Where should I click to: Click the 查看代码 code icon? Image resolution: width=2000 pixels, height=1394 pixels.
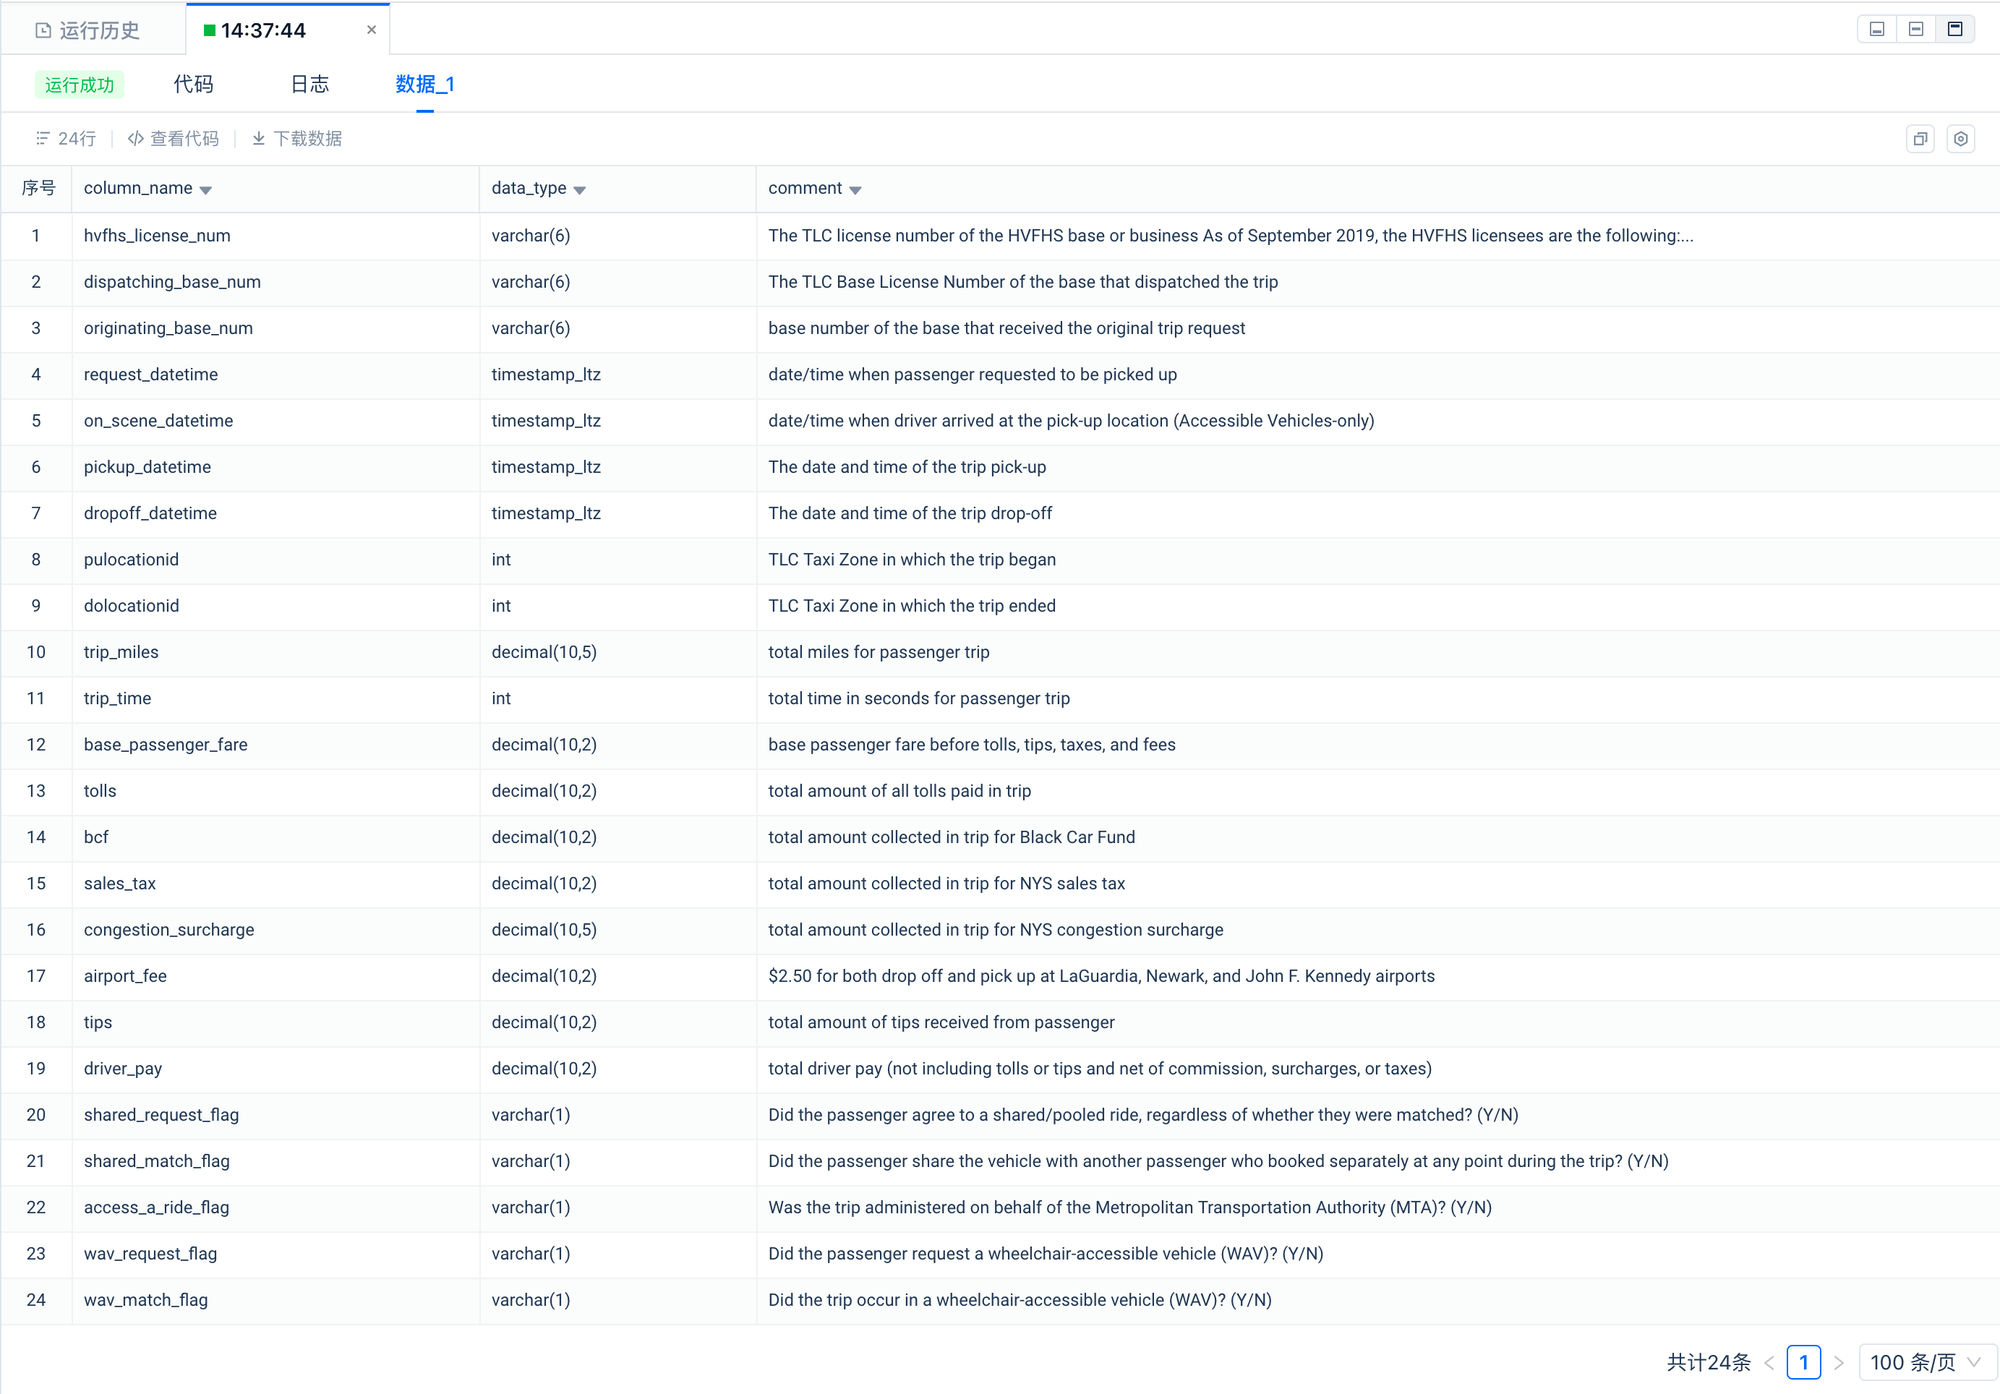(x=136, y=139)
